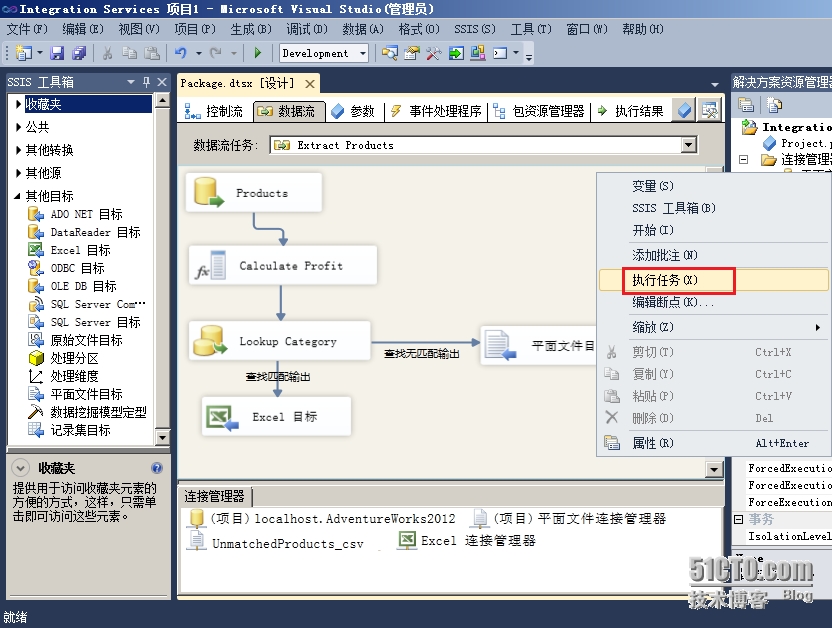Collapse the 事务 properties category
The height and width of the screenshot is (628, 832).
click(x=738, y=519)
